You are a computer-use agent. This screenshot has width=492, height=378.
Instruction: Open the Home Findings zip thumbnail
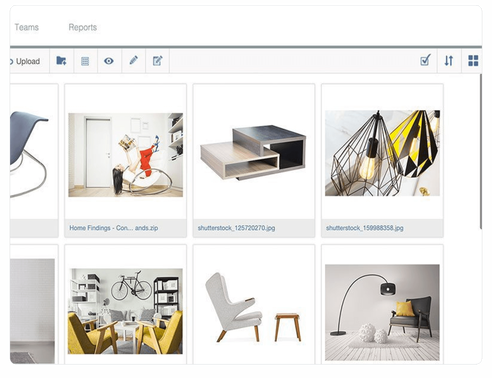(126, 155)
